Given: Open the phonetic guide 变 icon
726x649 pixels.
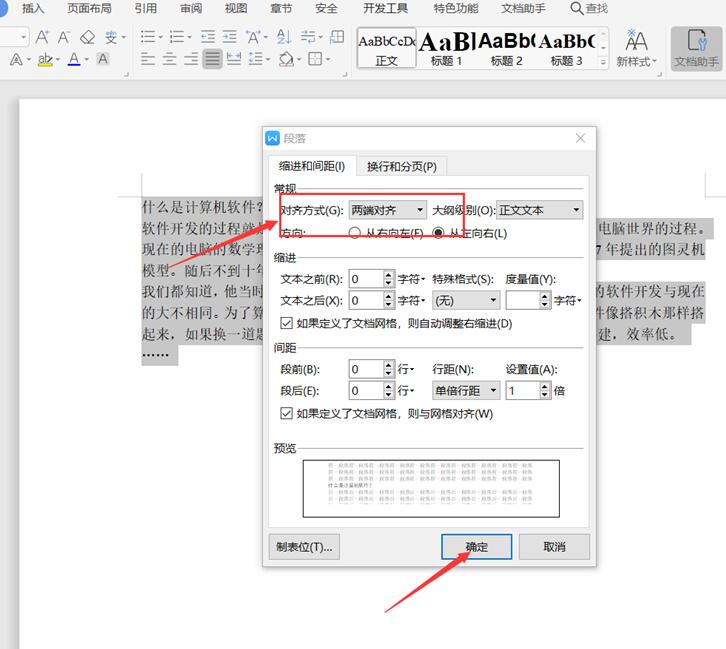Looking at the screenshot, I should tap(111, 37).
